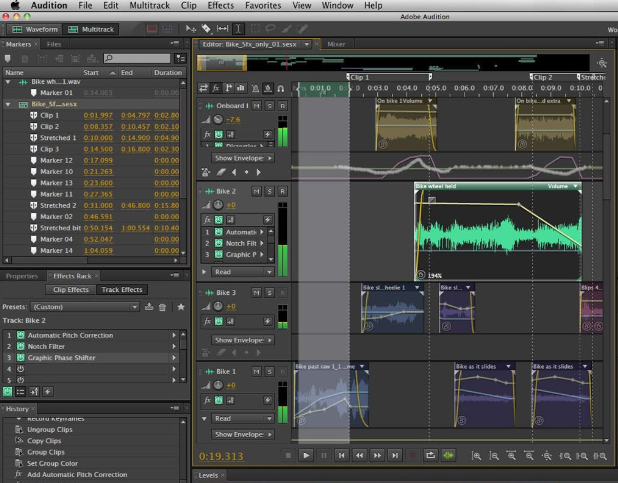Viewport: 618px width, 483px height.
Task: Toggle skip selection button in transport
Action: (448, 455)
